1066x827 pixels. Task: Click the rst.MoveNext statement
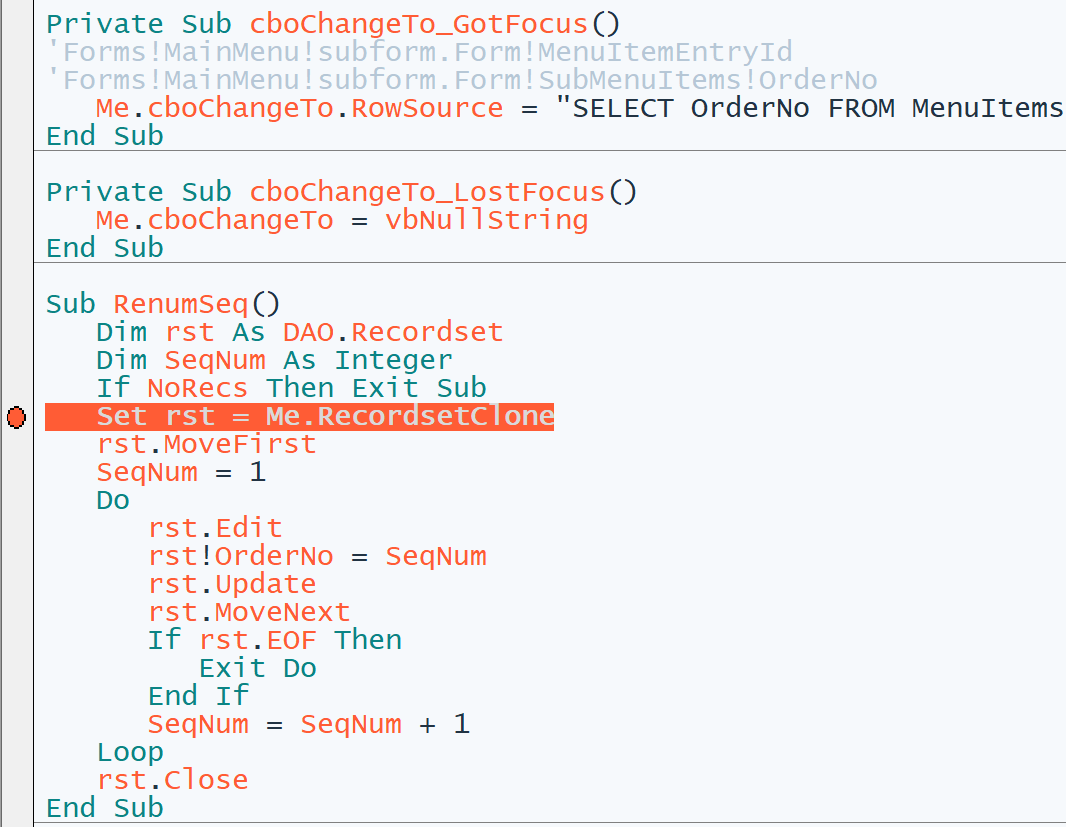click(x=249, y=612)
